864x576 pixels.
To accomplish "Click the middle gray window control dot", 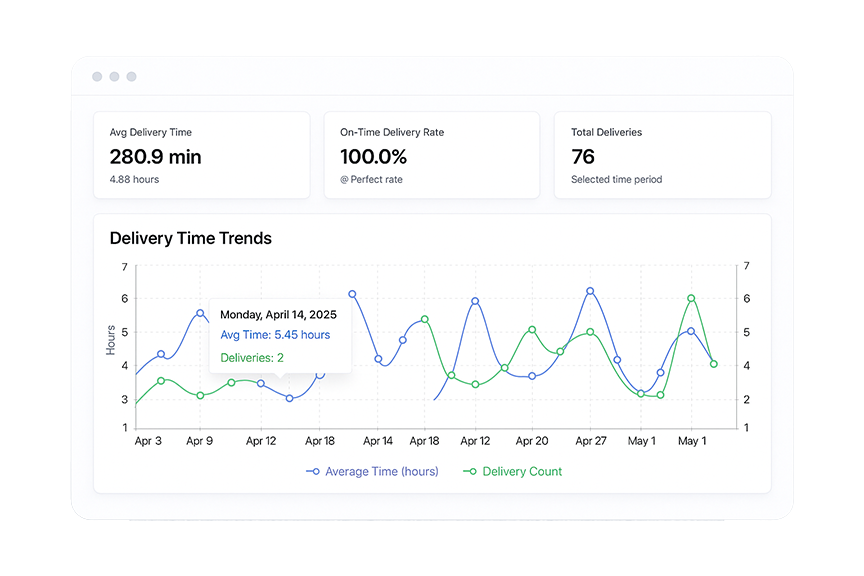I will [114, 77].
